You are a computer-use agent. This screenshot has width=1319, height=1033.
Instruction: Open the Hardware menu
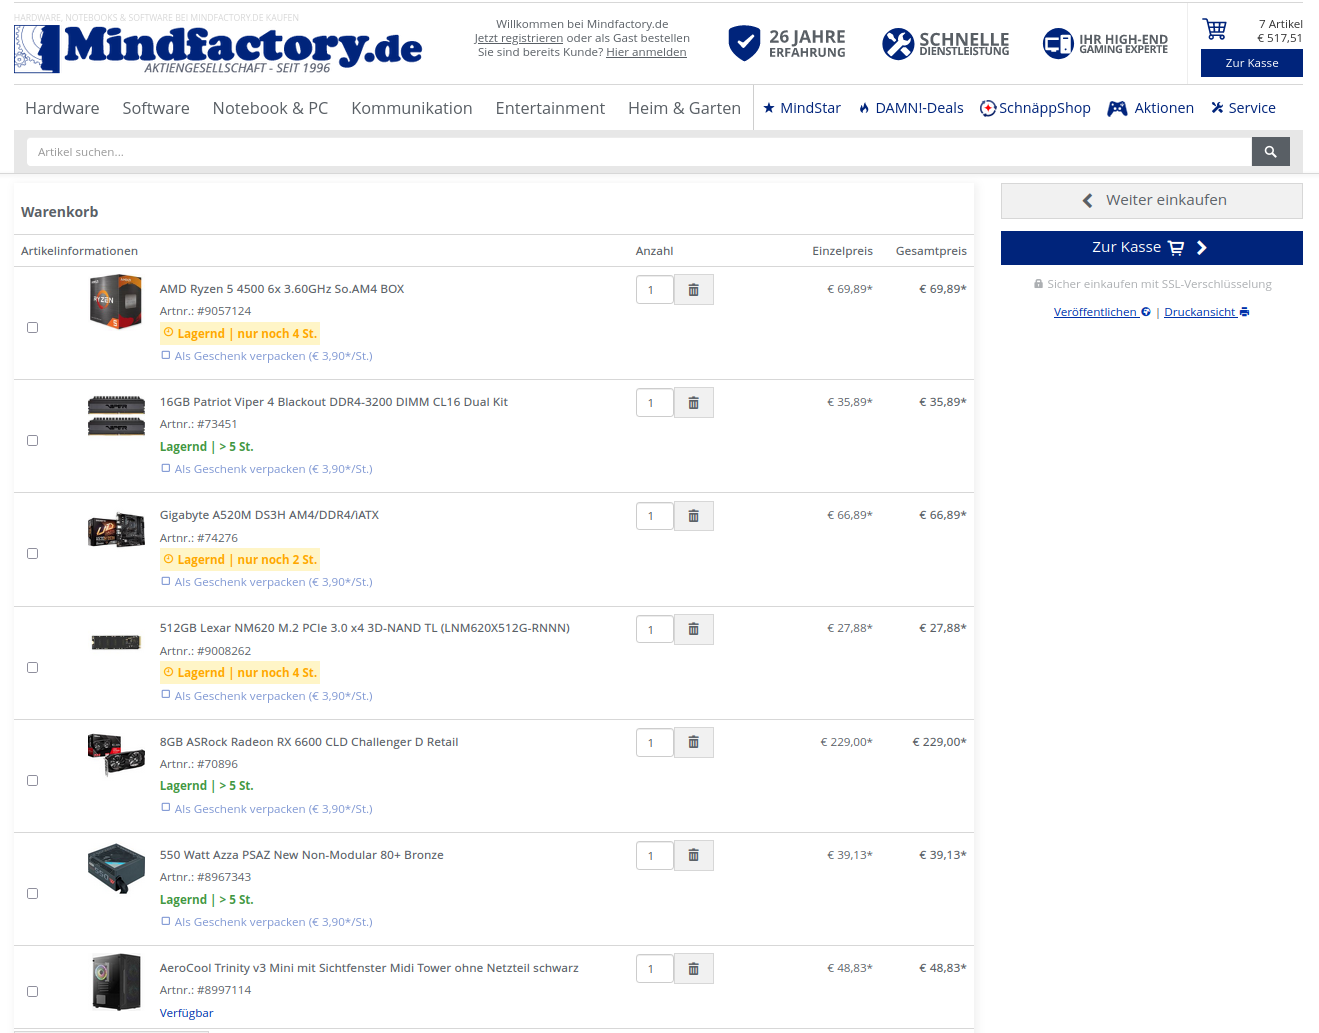62,108
